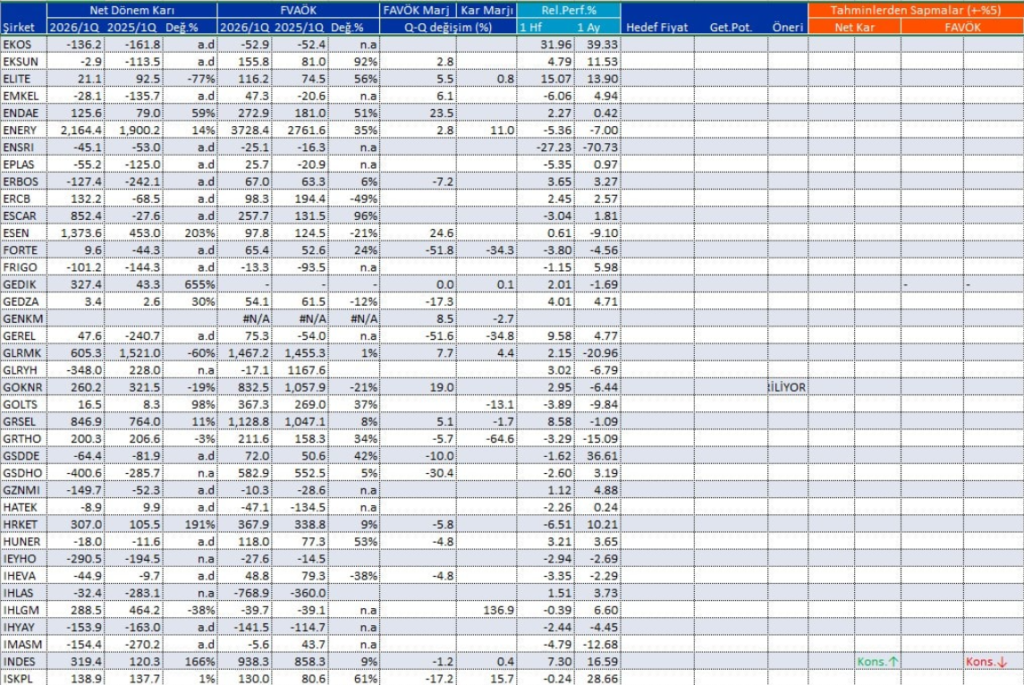Click the FRIGO row label
Image resolution: width=1024 pixels, height=685 pixels.
pyautogui.click(x=24, y=267)
